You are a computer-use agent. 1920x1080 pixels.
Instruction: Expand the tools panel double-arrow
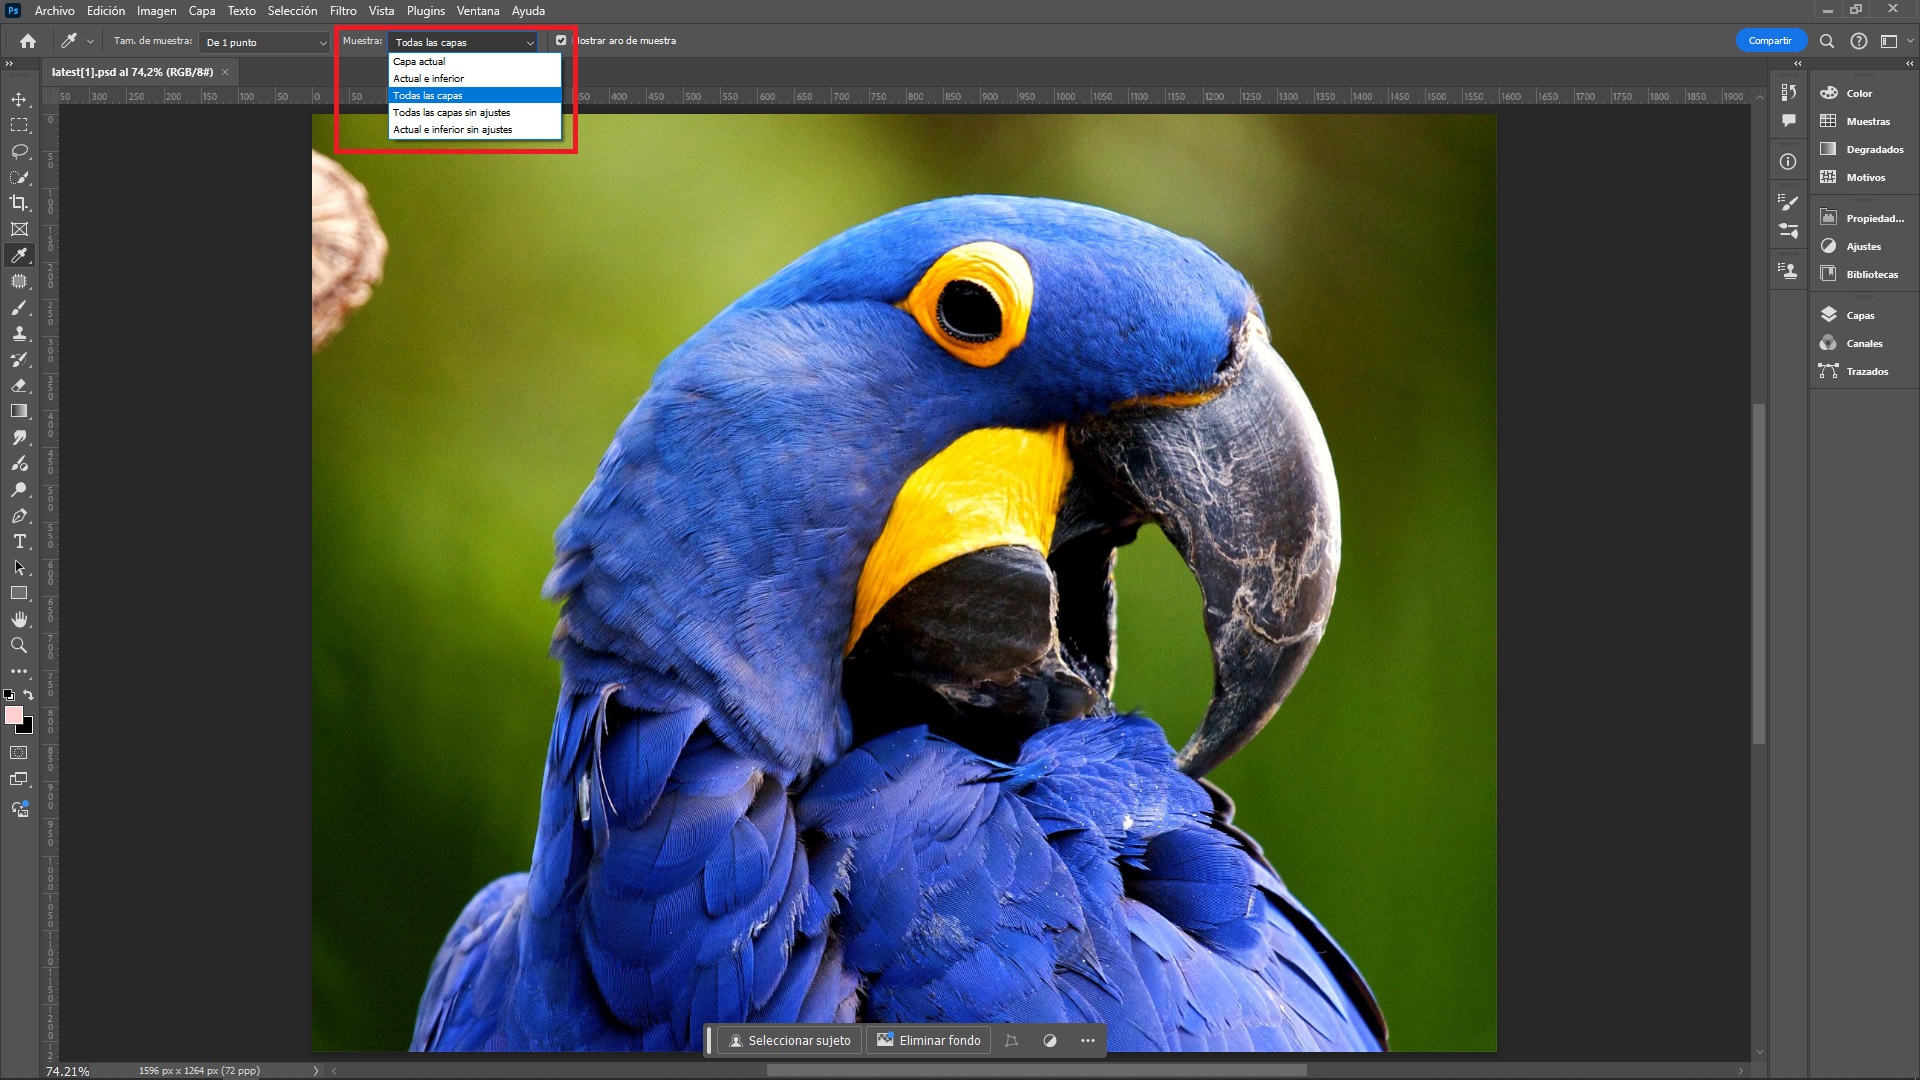(x=10, y=63)
